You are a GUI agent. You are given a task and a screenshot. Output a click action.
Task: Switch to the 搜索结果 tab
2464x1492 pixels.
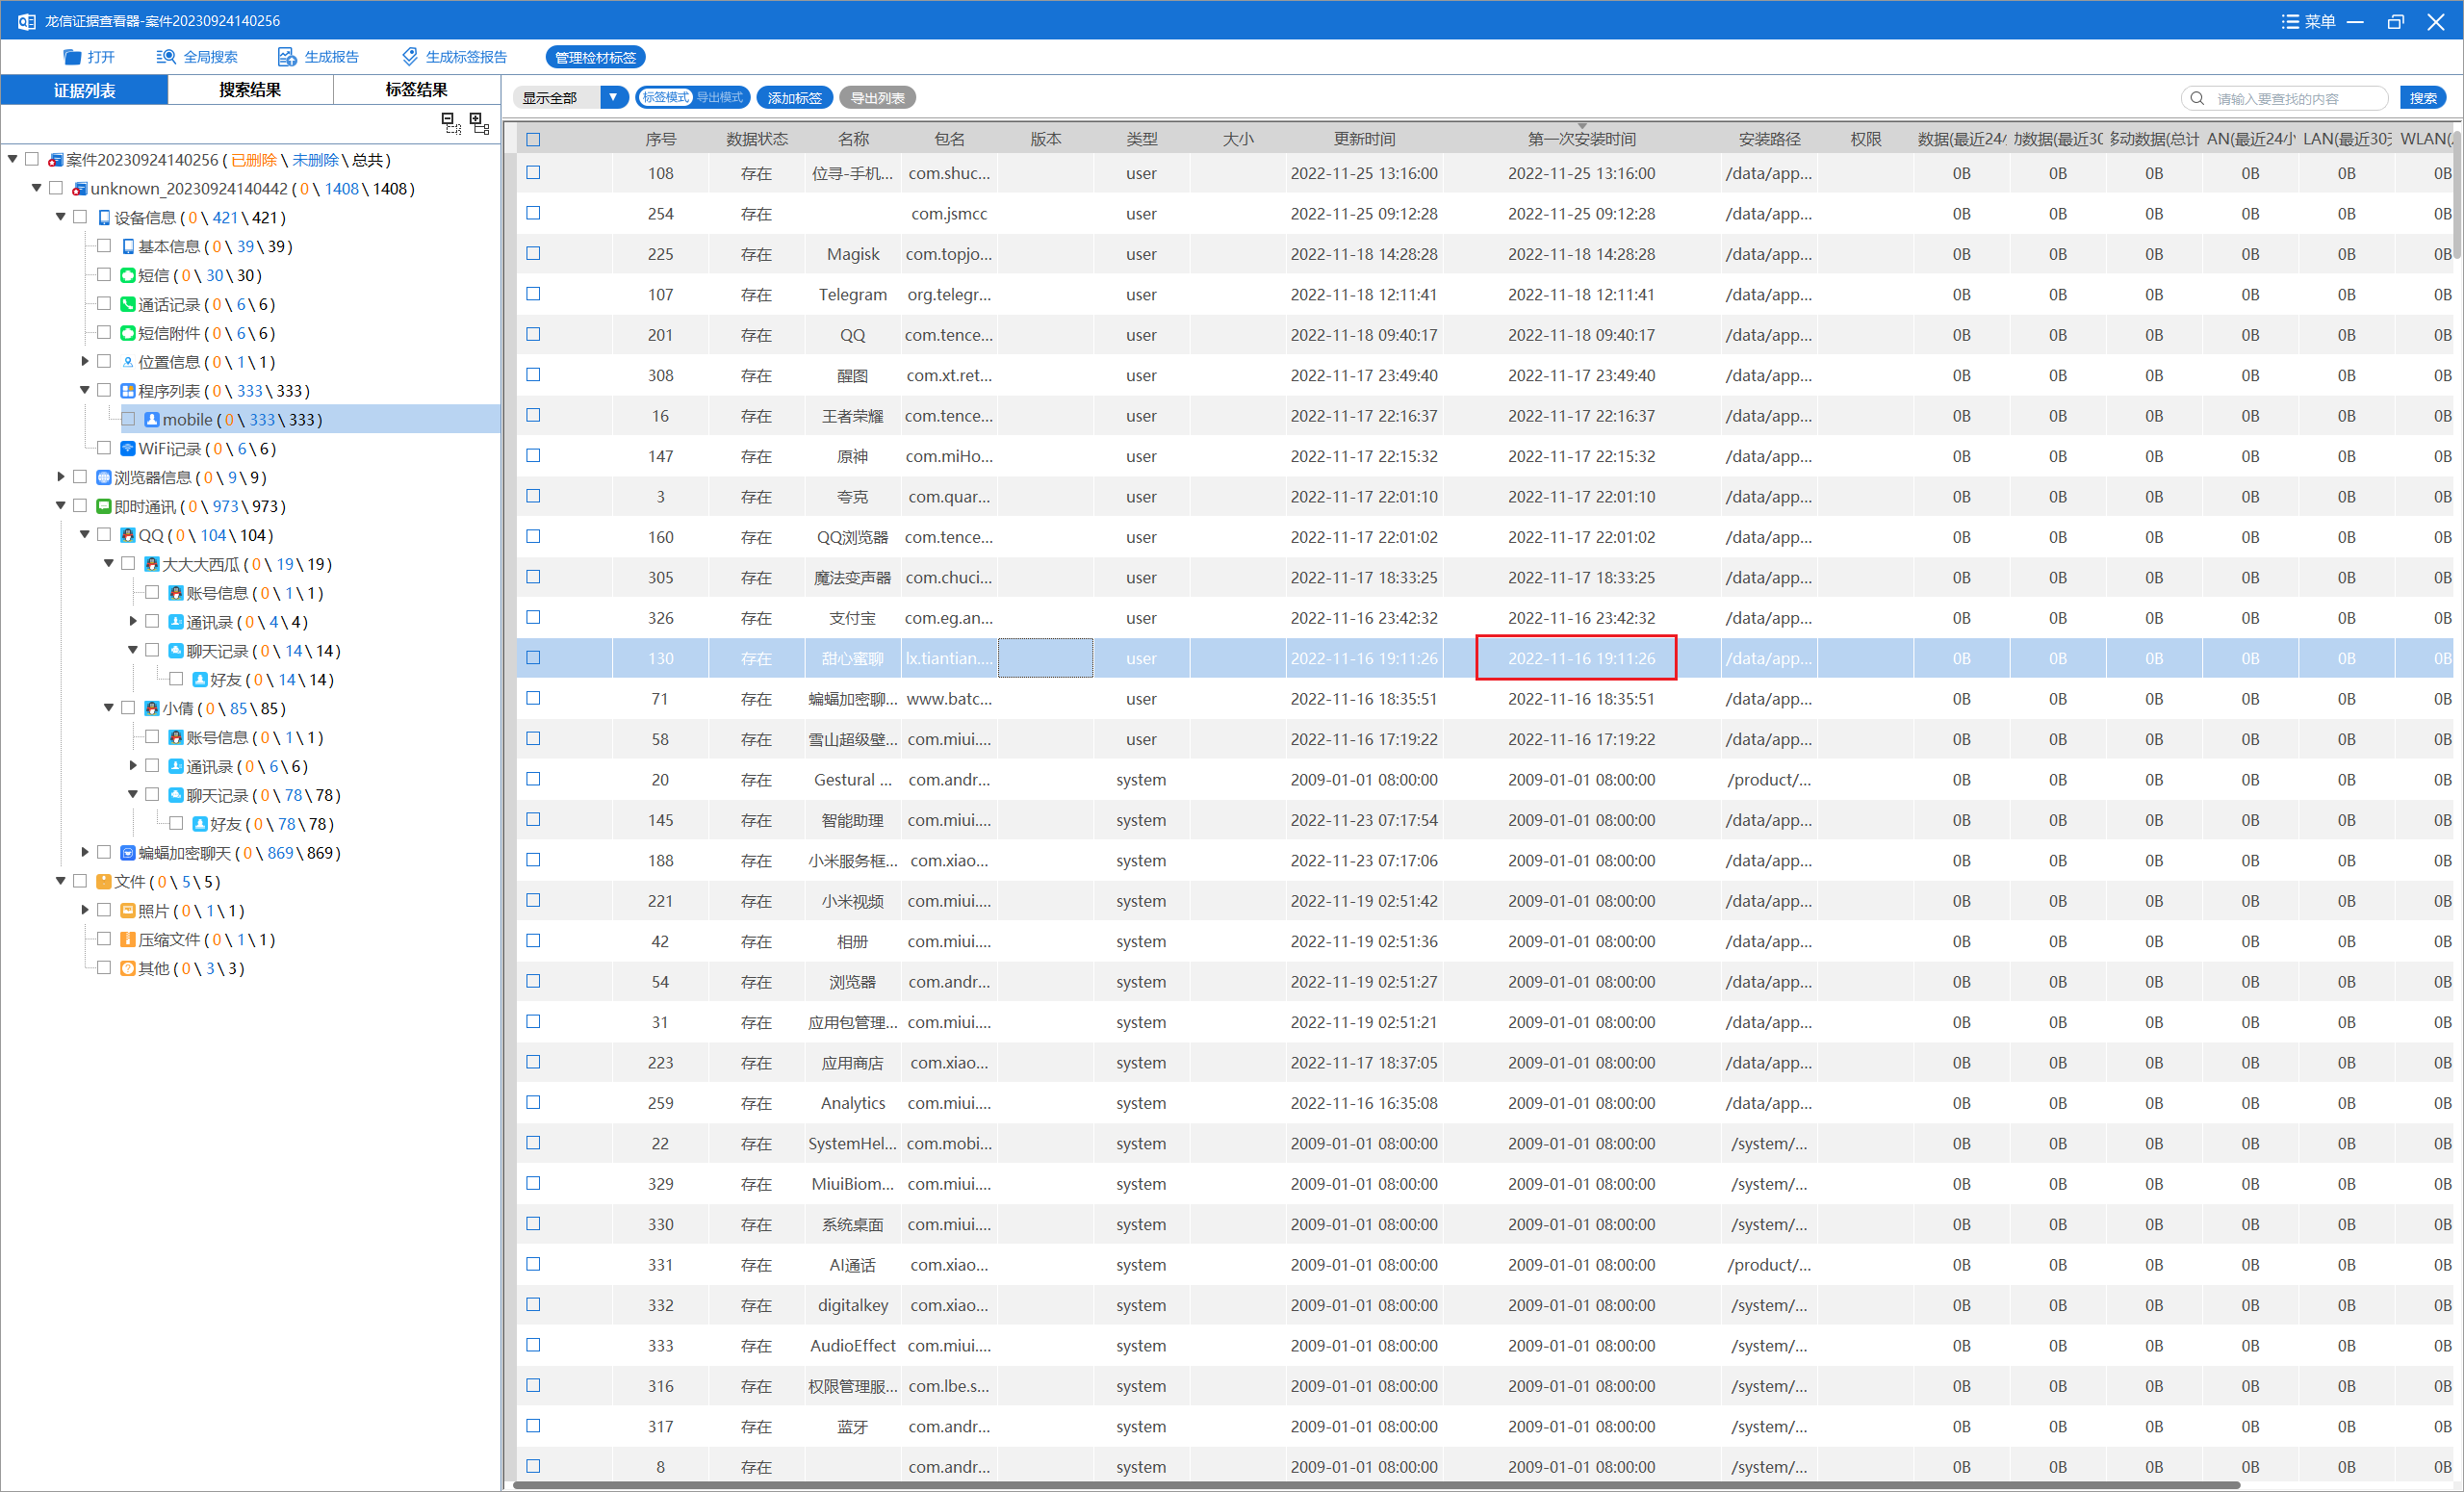click(x=250, y=90)
